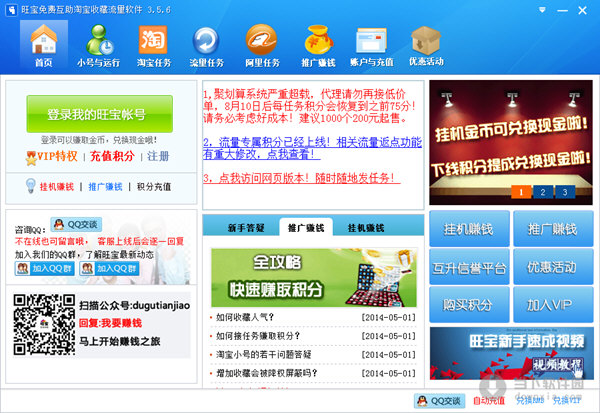The height and width of the screenshot is (413, 600).
Task: Click the promo banner 挂机金币可兑换现金啦
Action: 511,142
